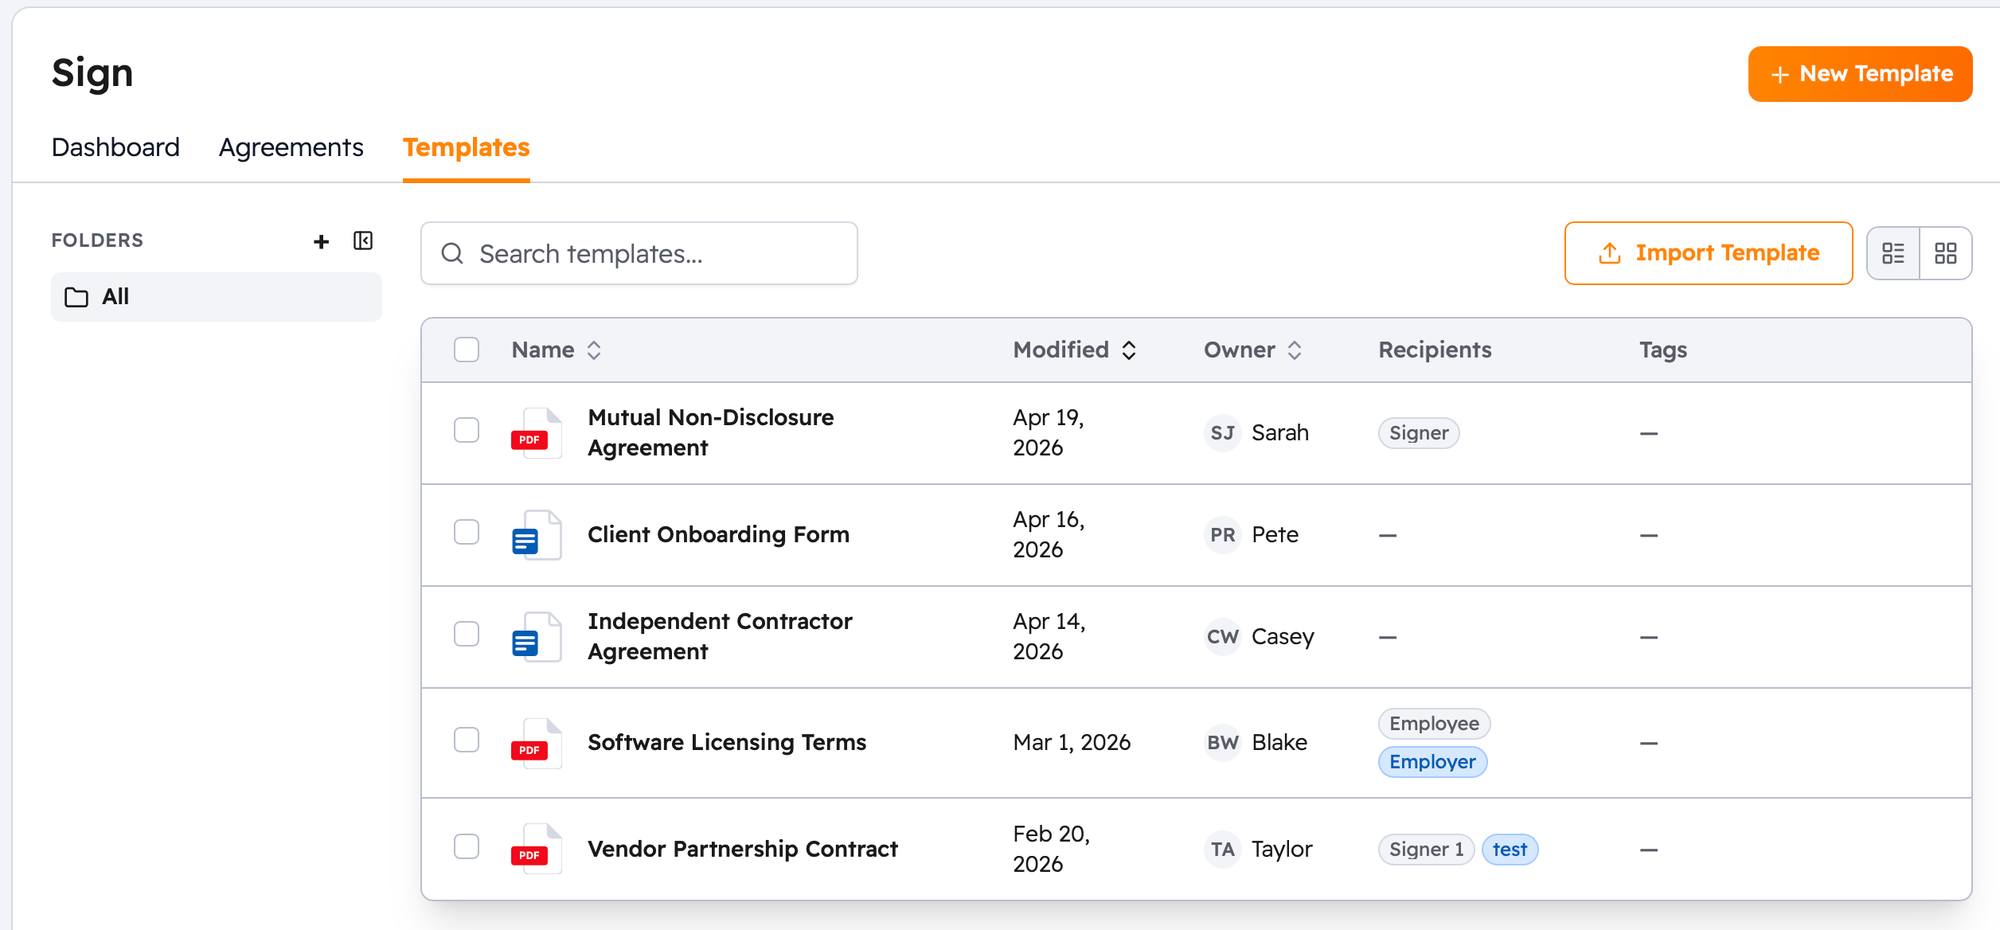2000x930 pixels.
Task: Collapse the folders sidebar panel
Action: point(363,241)
